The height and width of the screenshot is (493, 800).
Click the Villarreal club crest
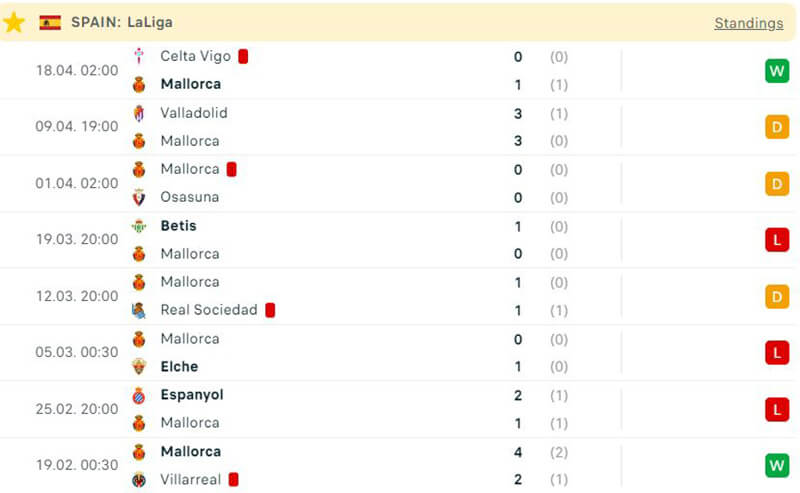coord(139,480)
